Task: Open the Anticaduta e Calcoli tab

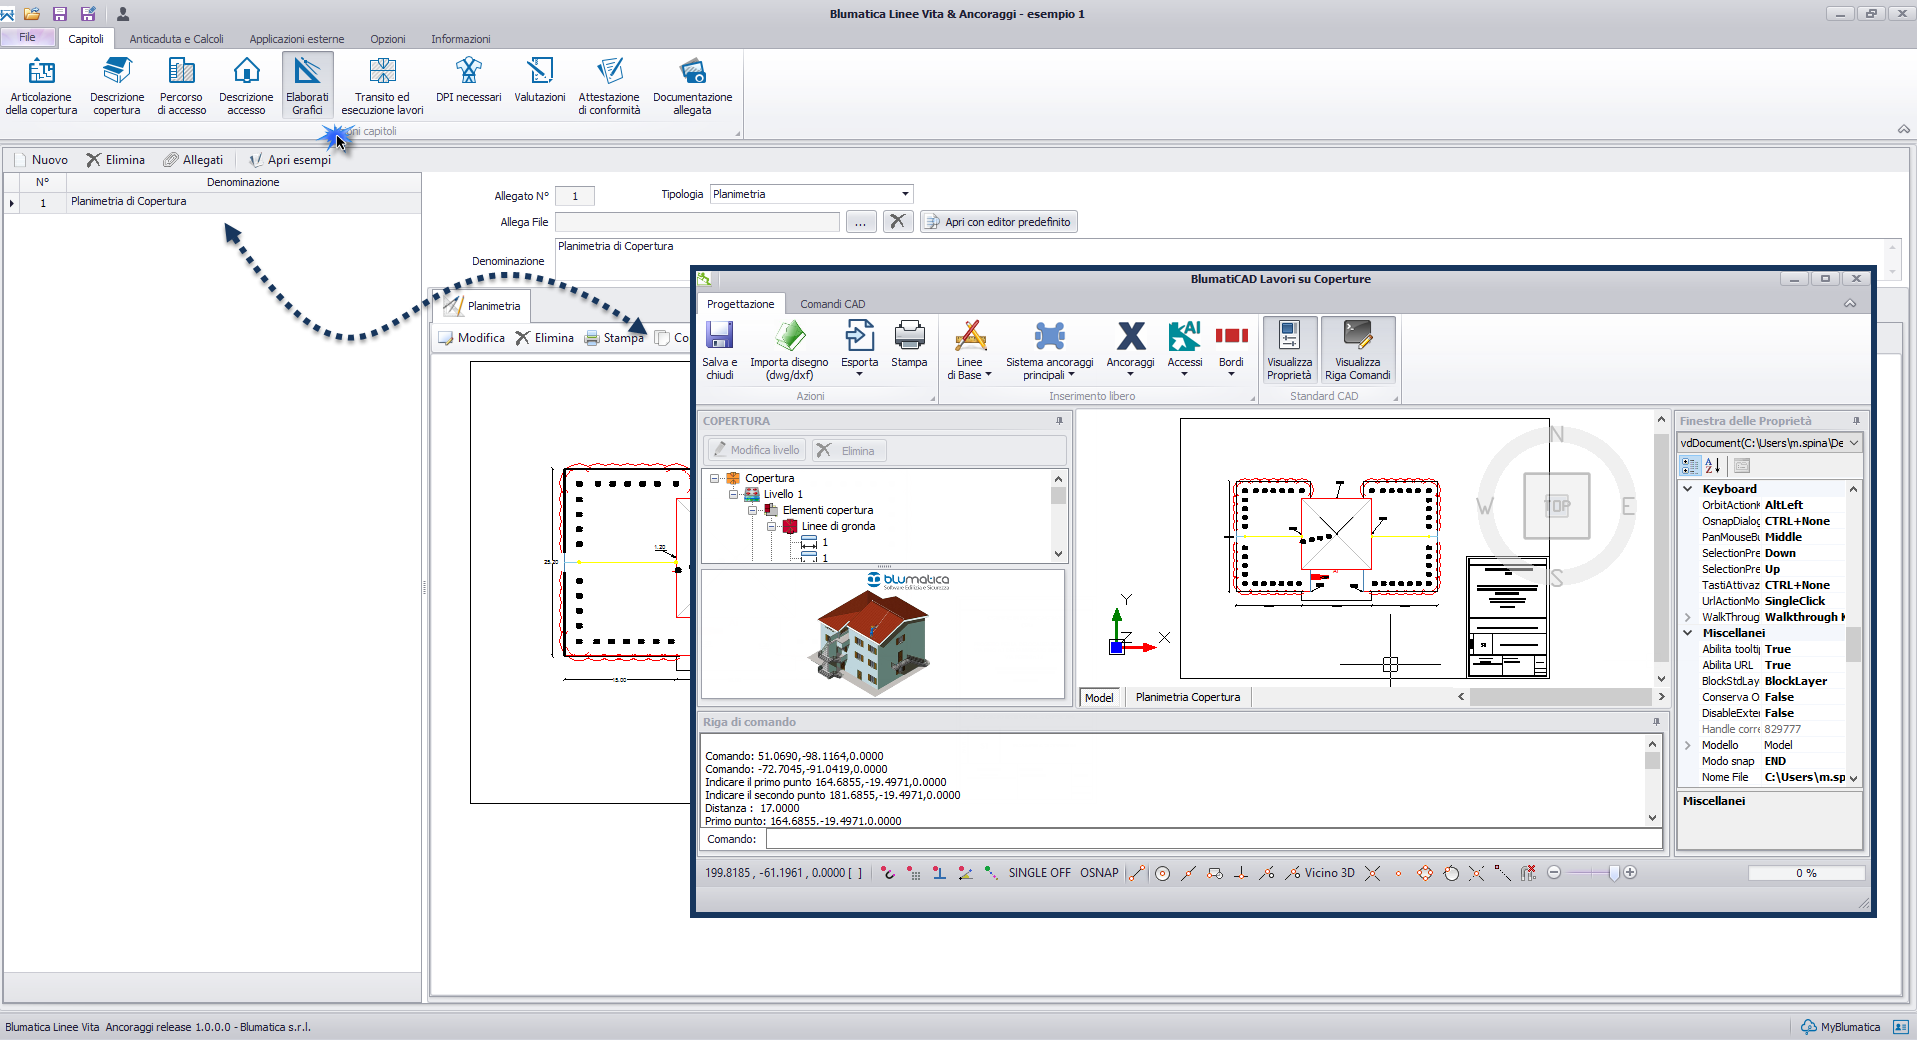Action: tap(176, 39)
